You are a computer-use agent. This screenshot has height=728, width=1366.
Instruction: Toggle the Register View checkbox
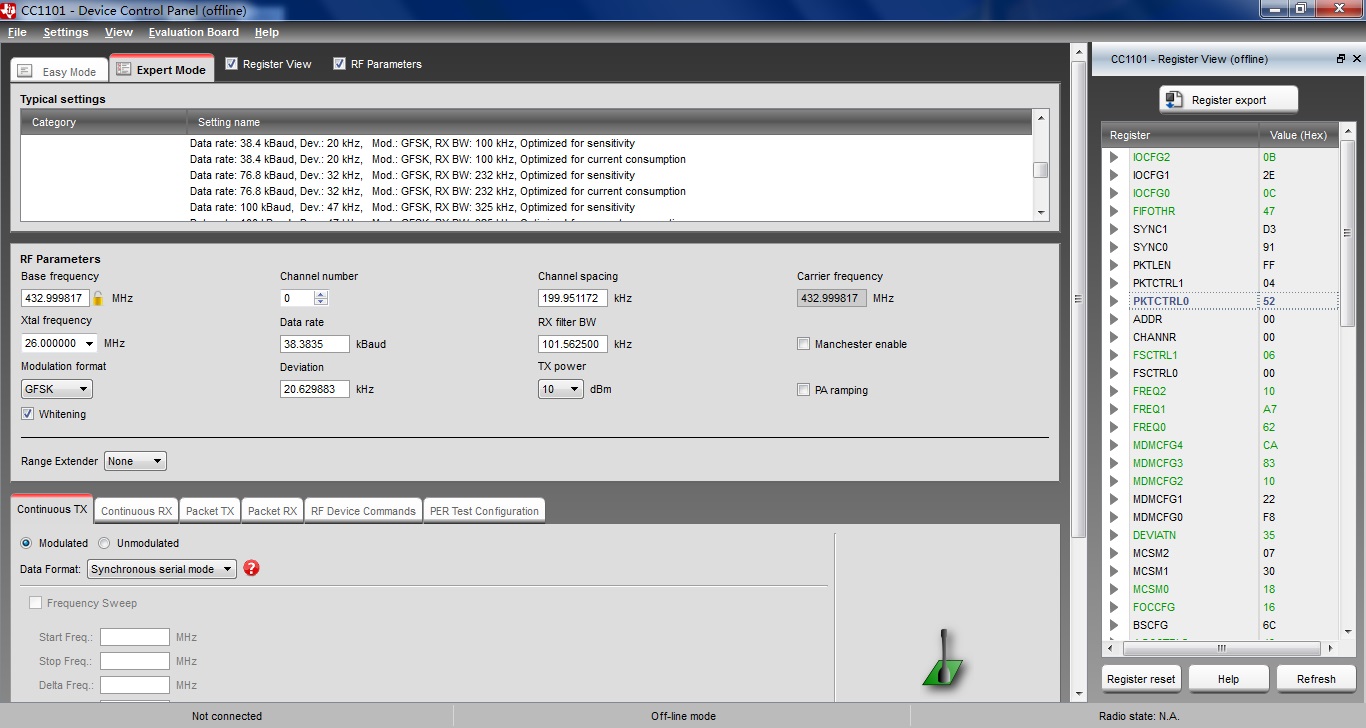coord(232,64)
